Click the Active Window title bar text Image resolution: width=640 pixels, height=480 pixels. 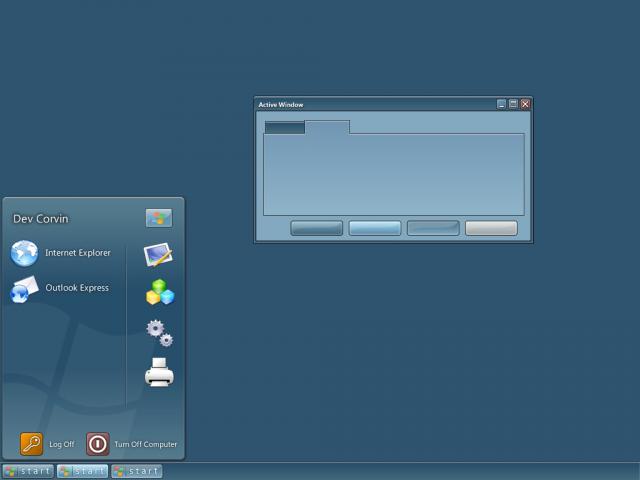tap(281, 105)
